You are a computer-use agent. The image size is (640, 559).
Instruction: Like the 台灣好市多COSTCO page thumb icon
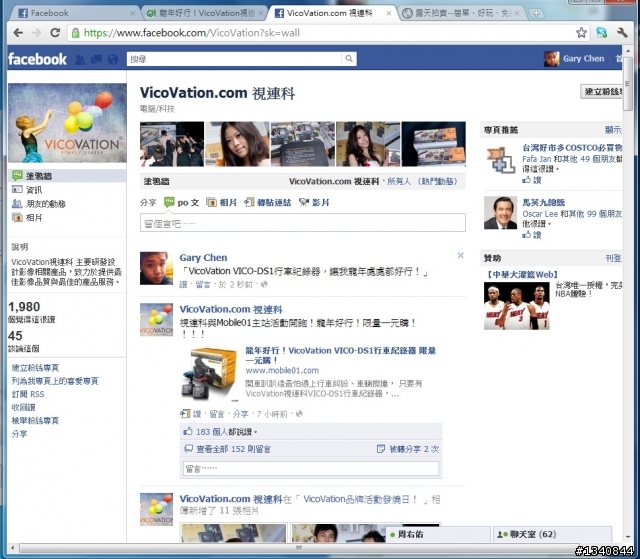click(x=527, y=180)
